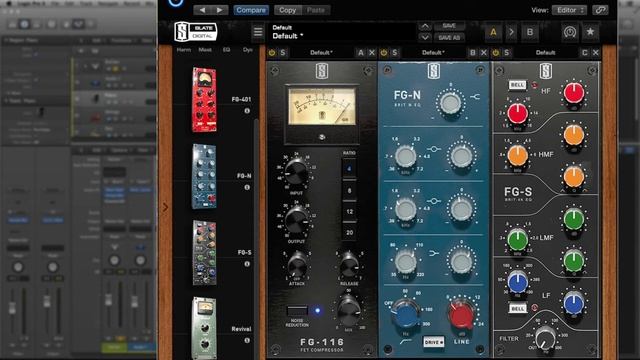Screen dimensions: 640x360
Task: Open slot C Default preset dropdown
Action: [x=545, y=53]
